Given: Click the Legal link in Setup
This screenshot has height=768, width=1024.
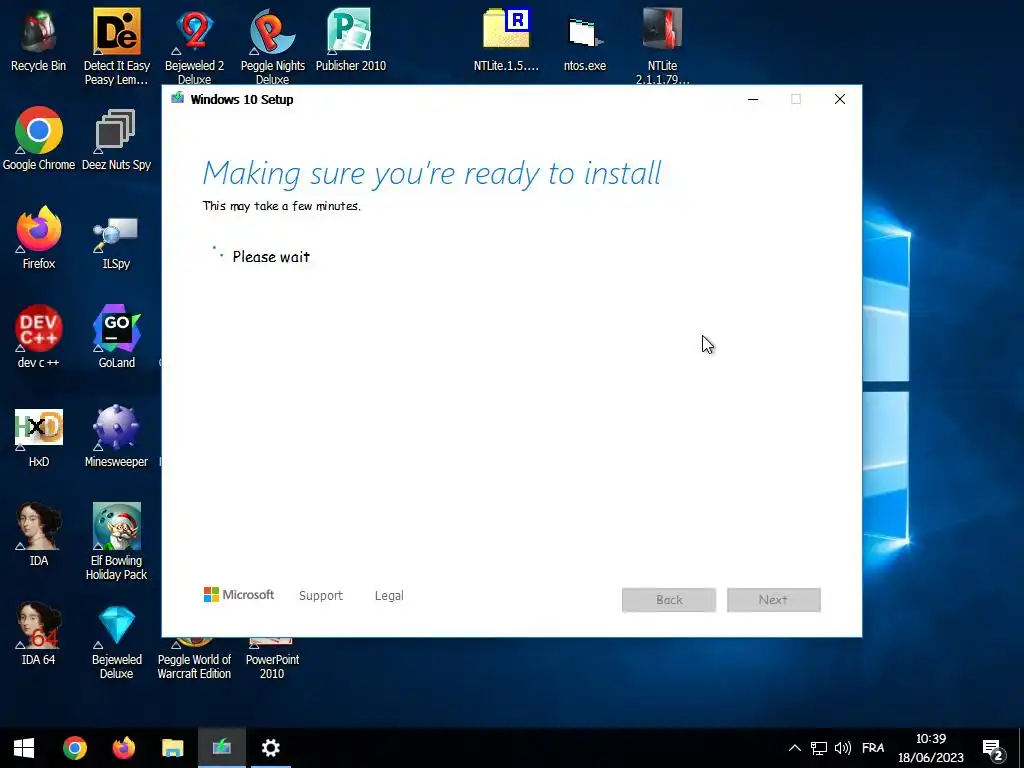Looking at the screenshot, I should point(389,596).
